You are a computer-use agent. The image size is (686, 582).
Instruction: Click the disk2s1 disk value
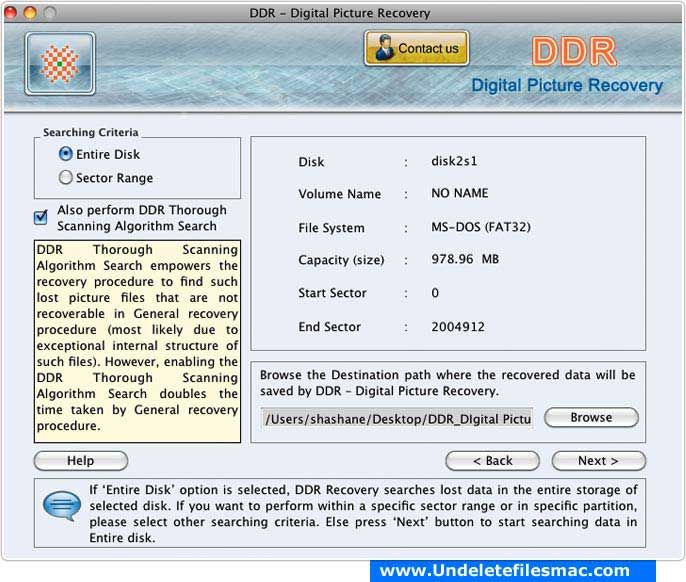[x=454, y=161]
